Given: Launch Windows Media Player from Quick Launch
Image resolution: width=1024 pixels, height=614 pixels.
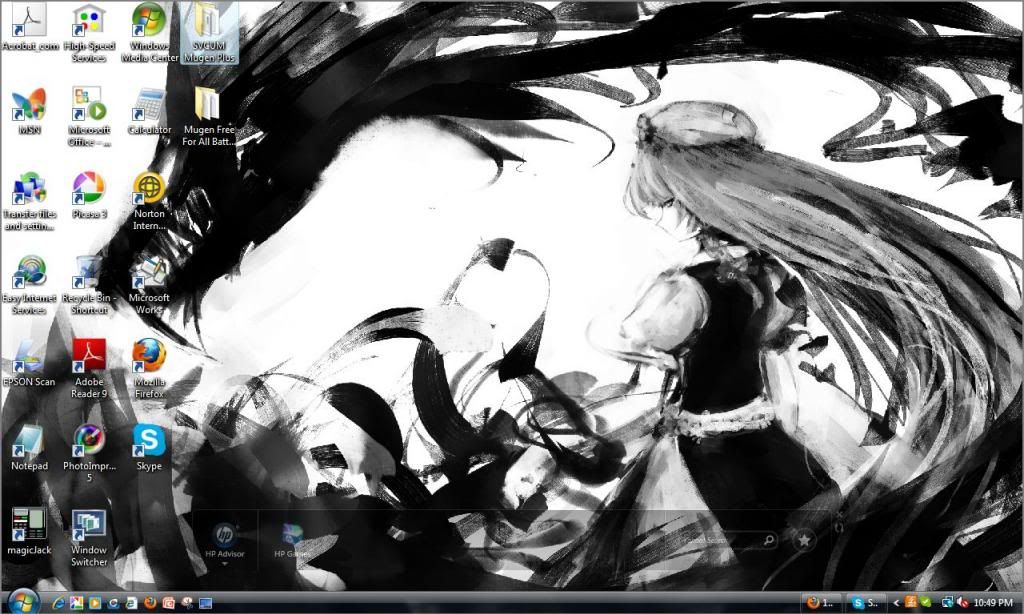Looking at the screenshot, I should point(95,603).
